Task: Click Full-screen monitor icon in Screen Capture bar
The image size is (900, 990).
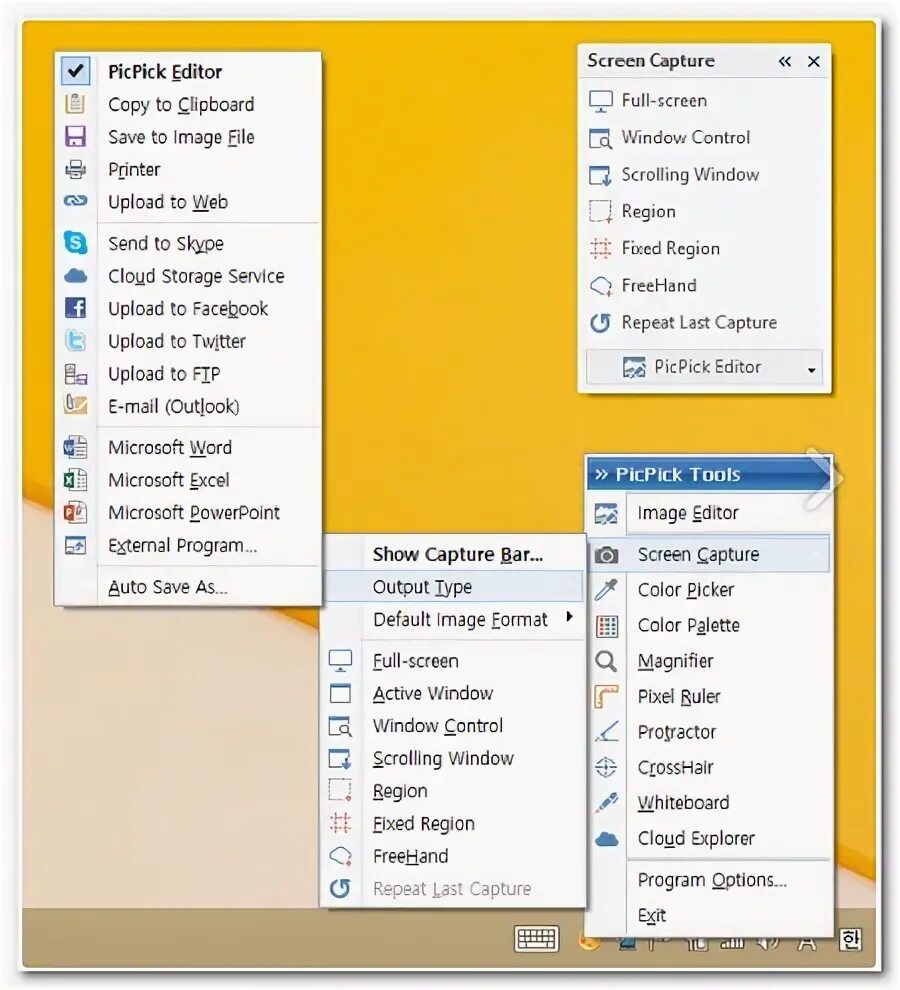Action: (600, 101)
